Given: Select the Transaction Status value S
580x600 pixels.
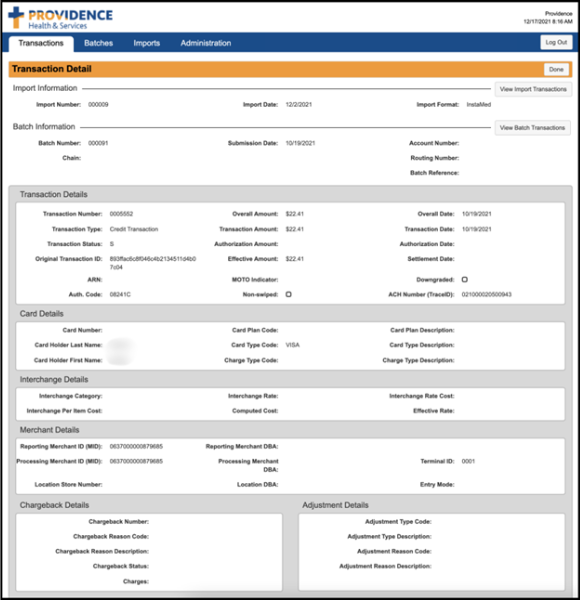Looking at the screenshot, I should (x=112, y=244).
